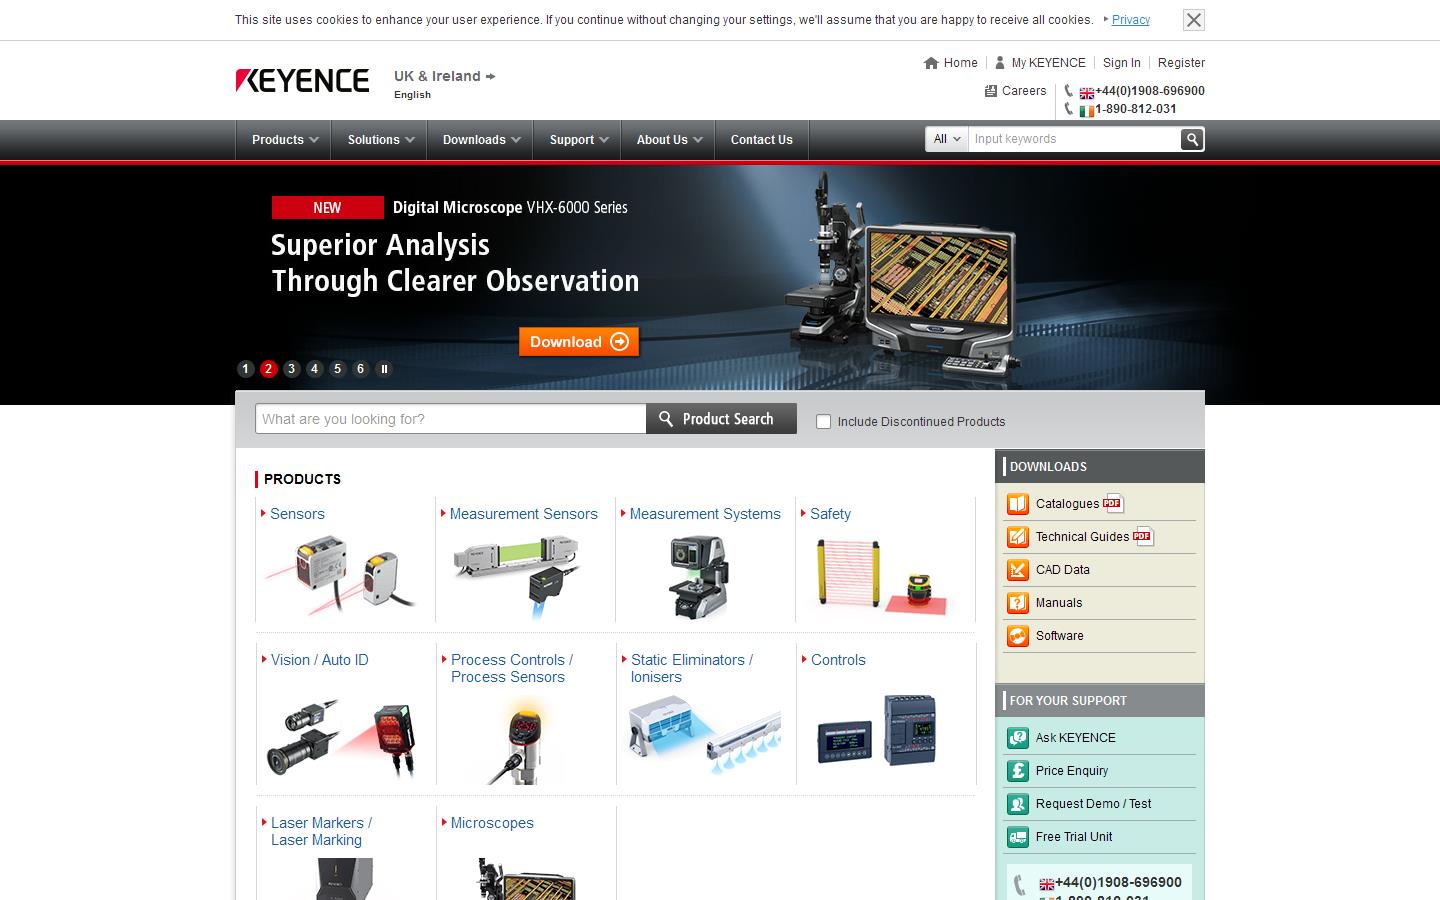Open the Privacy link in cookie banner
Viewport: 1440px width, 900px height.
(x=1130, y=19)
